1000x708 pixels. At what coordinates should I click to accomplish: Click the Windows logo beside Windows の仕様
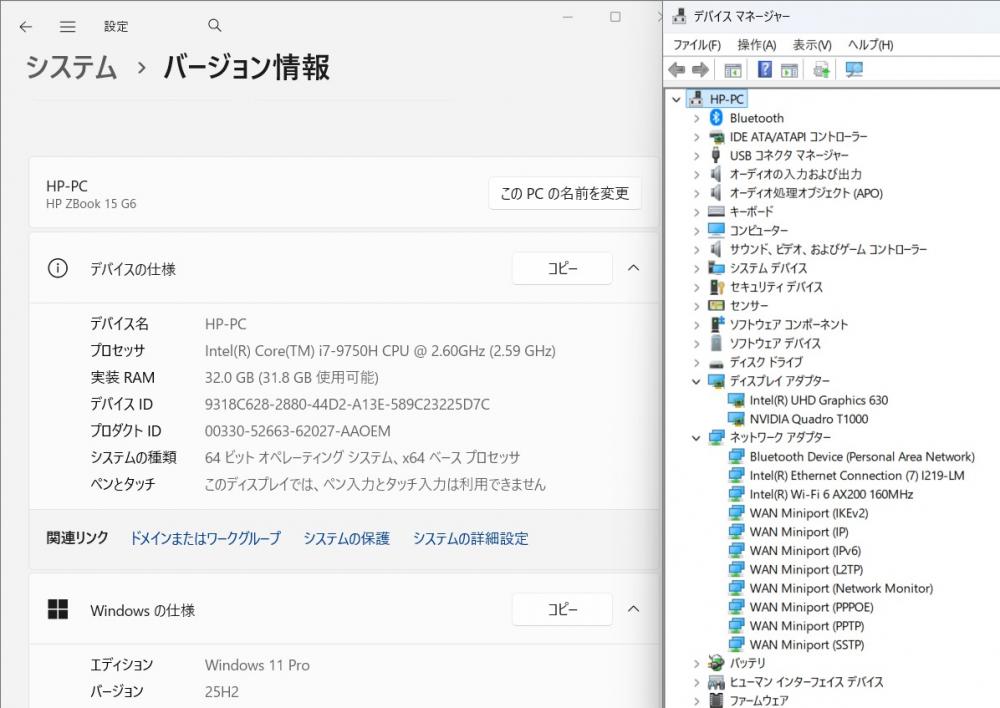point(57,609)
